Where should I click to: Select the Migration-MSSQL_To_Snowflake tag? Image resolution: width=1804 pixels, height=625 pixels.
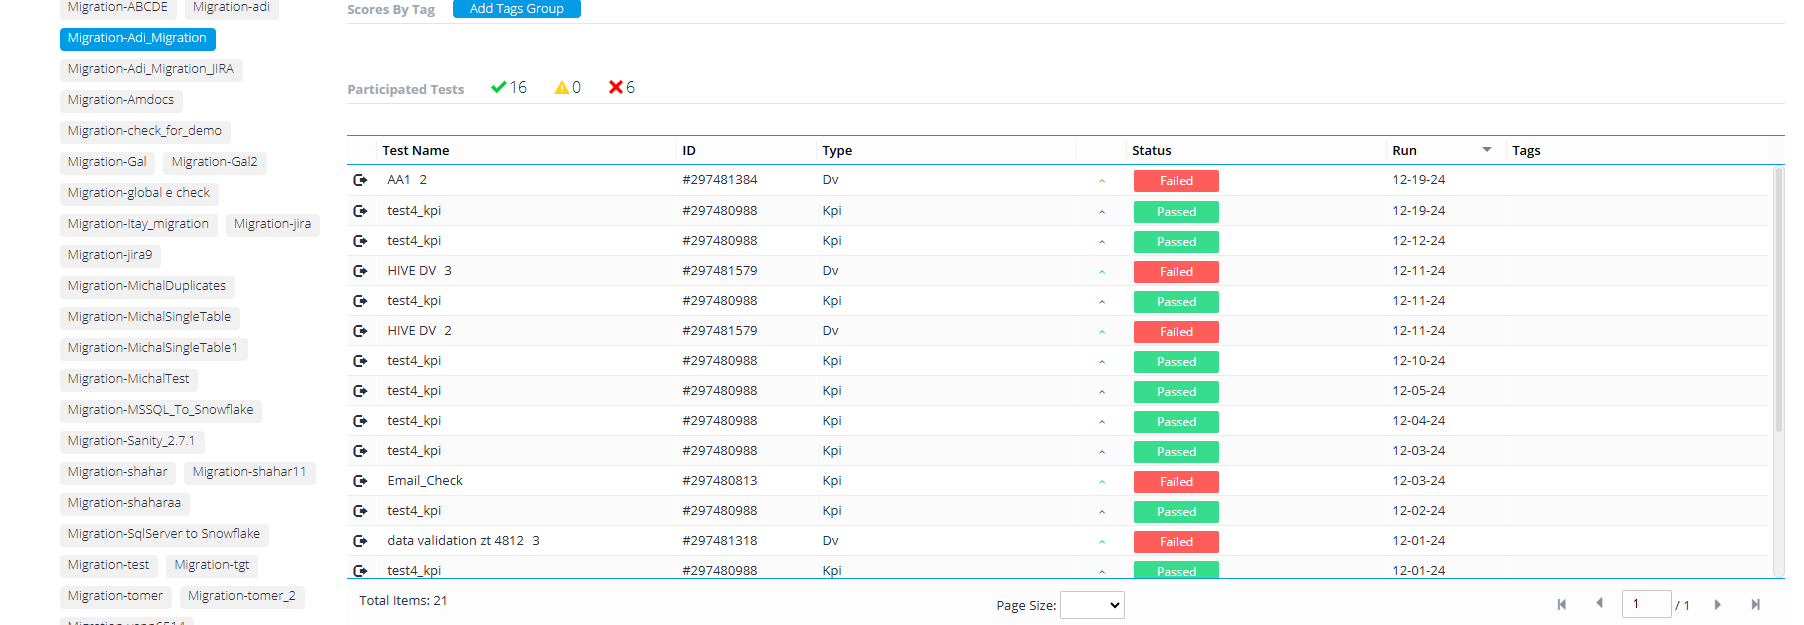(x=161, y=410)
